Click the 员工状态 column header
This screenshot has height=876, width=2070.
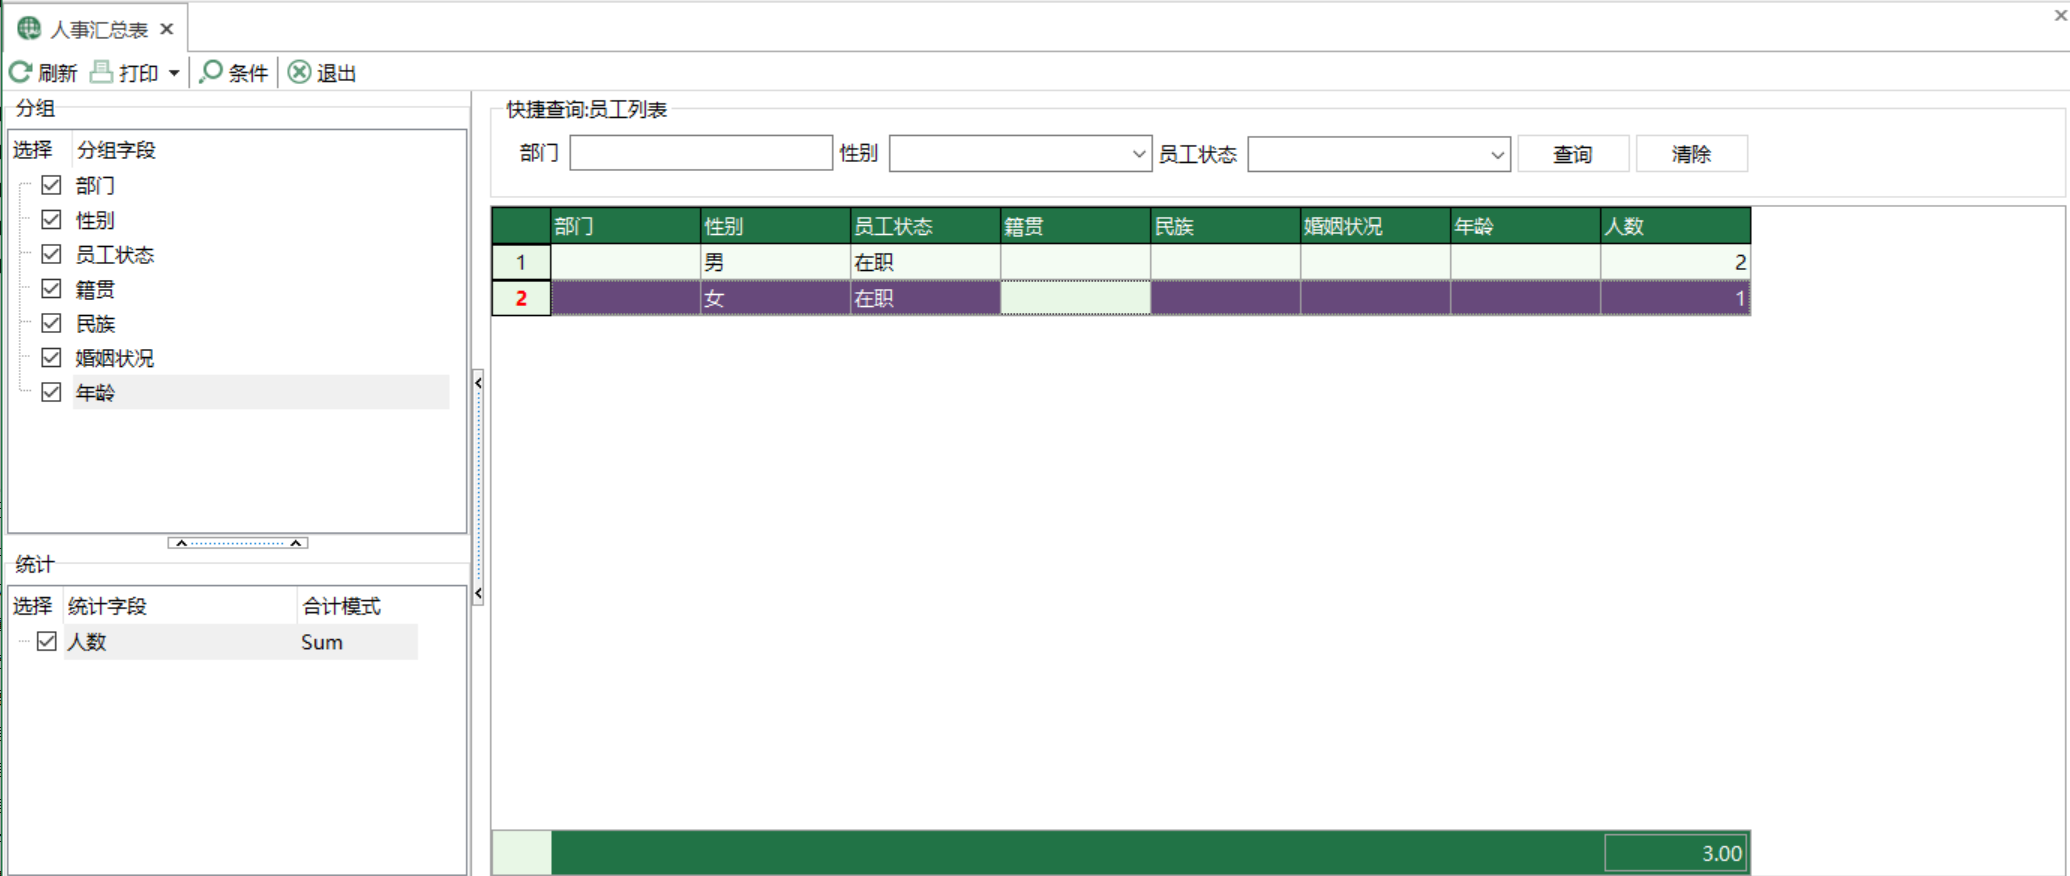[x=926, y=226]
